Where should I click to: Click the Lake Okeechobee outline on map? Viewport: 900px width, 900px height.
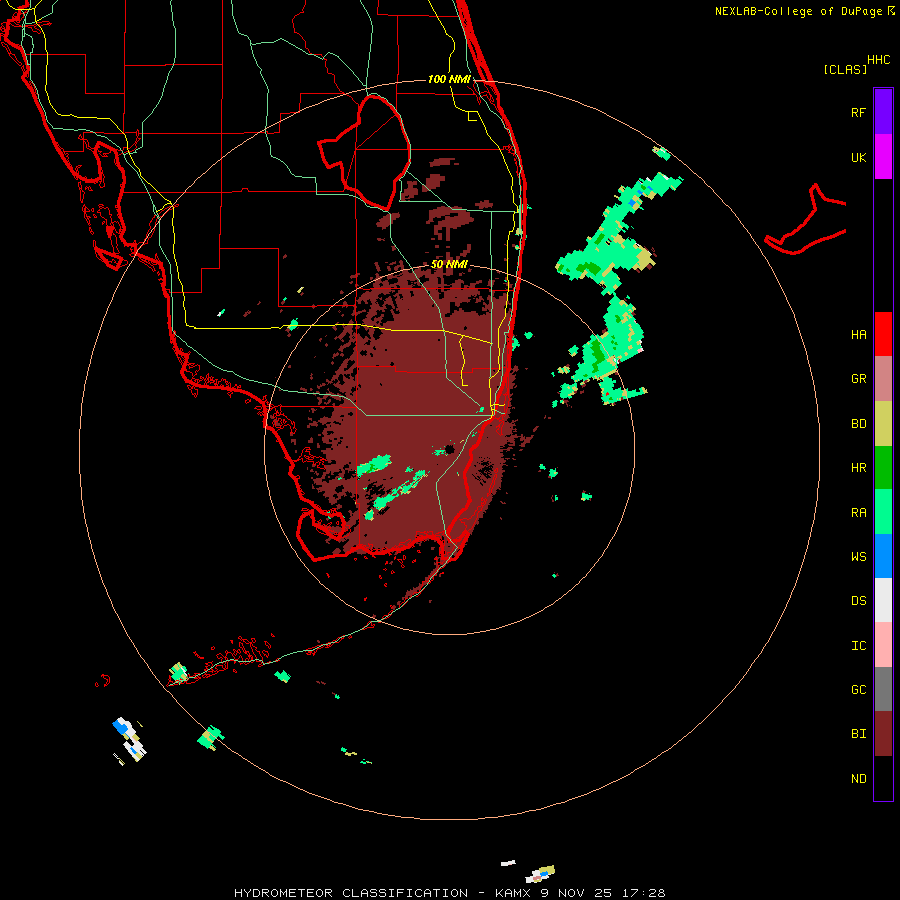coord(365,152)
